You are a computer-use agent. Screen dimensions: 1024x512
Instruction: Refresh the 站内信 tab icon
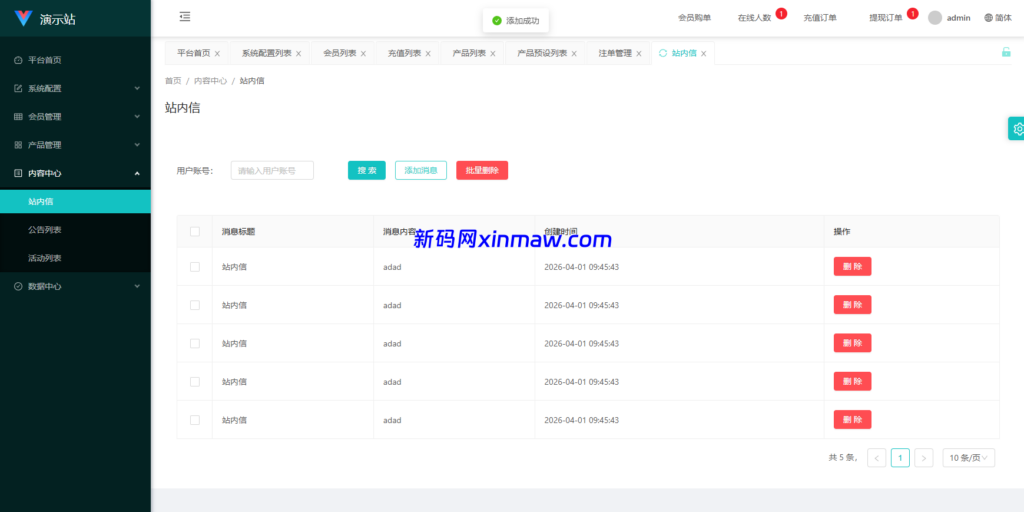coord(663,54)
